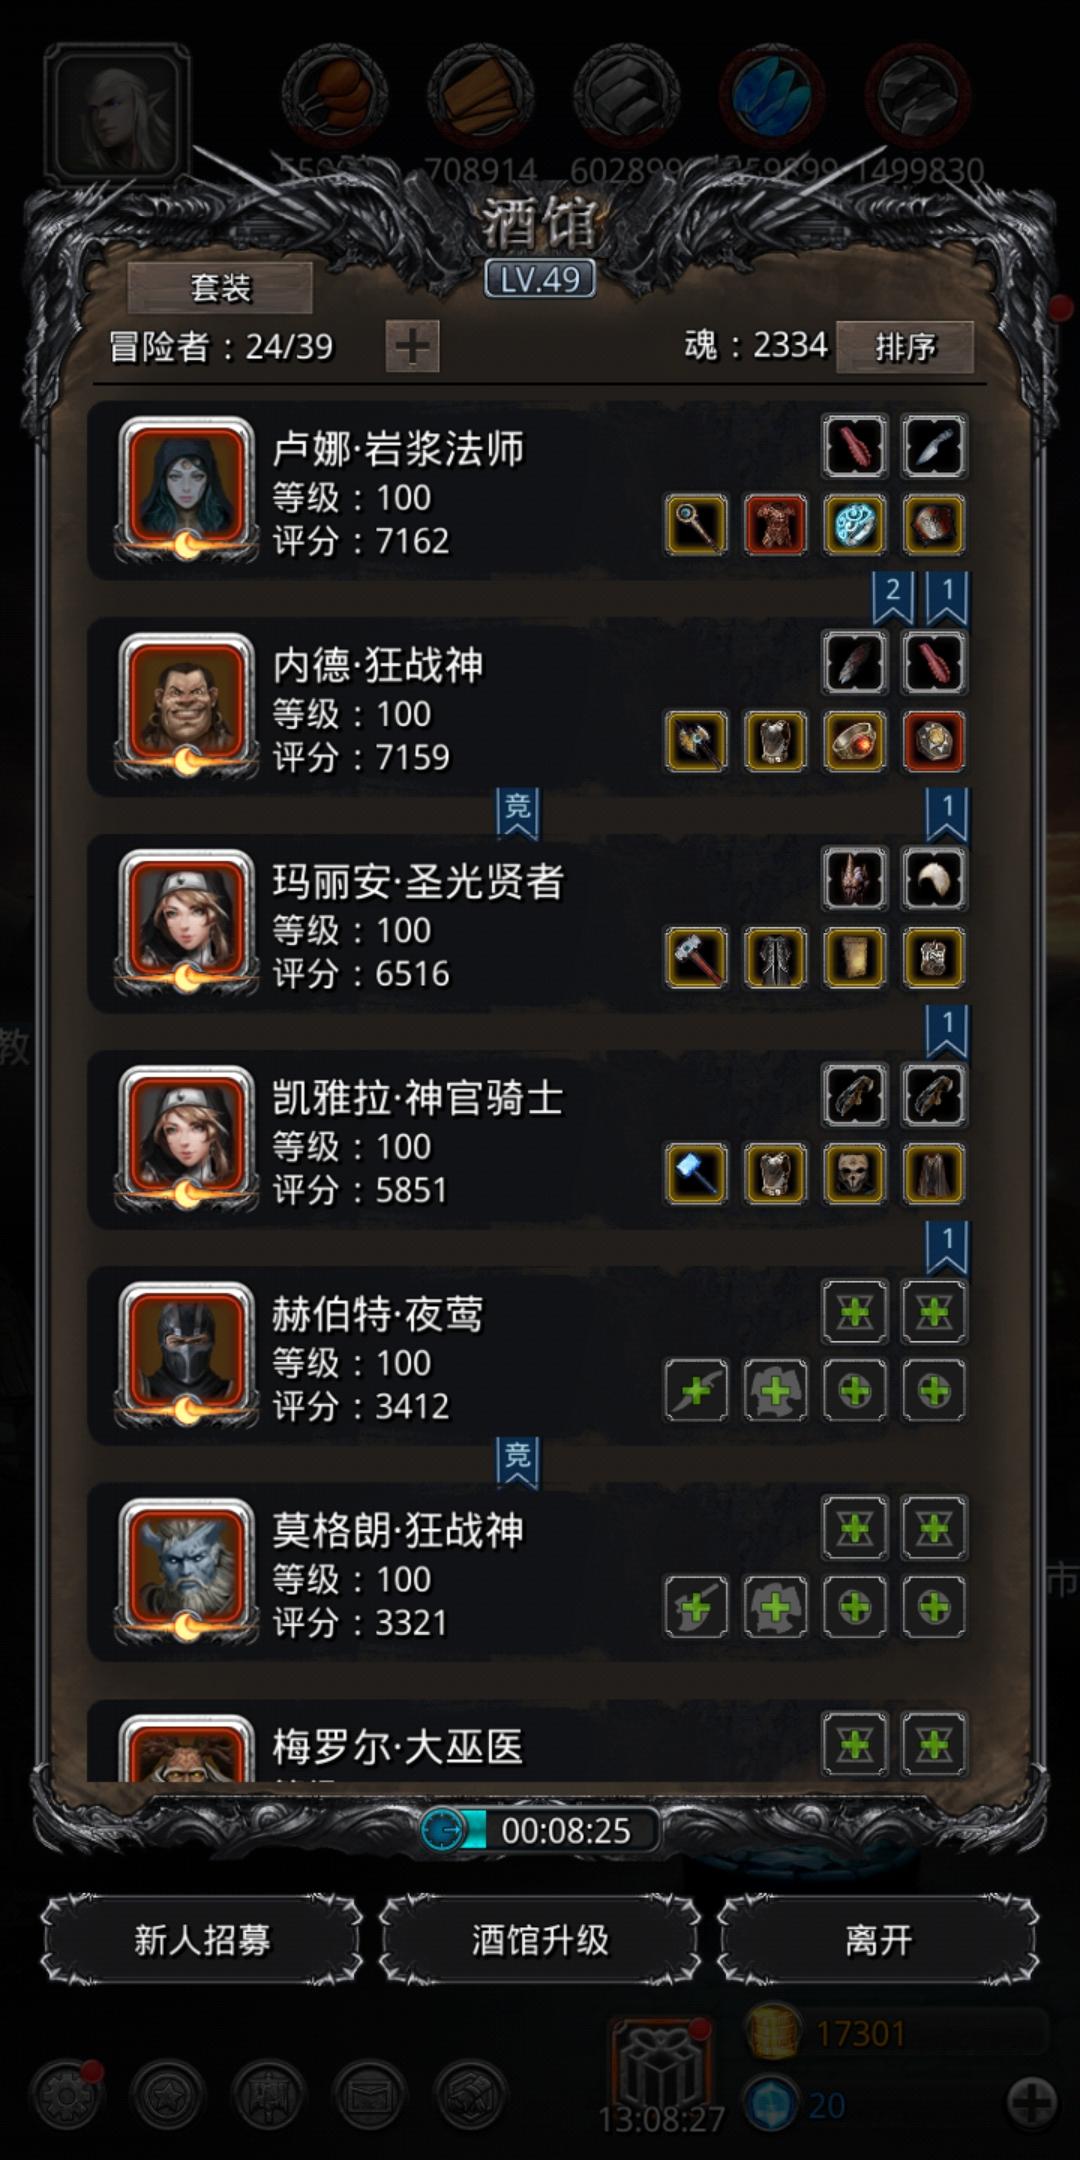The height and width of the screenshot is (2160, 1080).
Task: Open the 排序 sort options
Action: pos(905,347)
